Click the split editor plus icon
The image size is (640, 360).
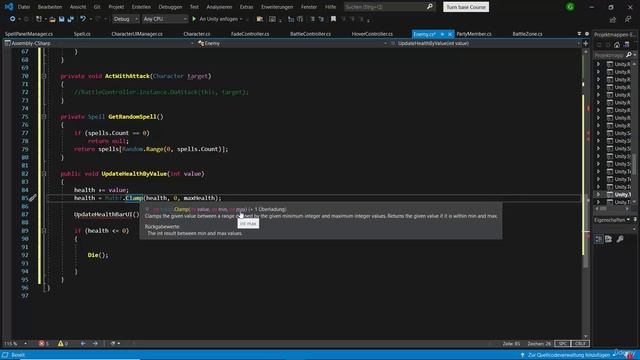pos(586,43)
